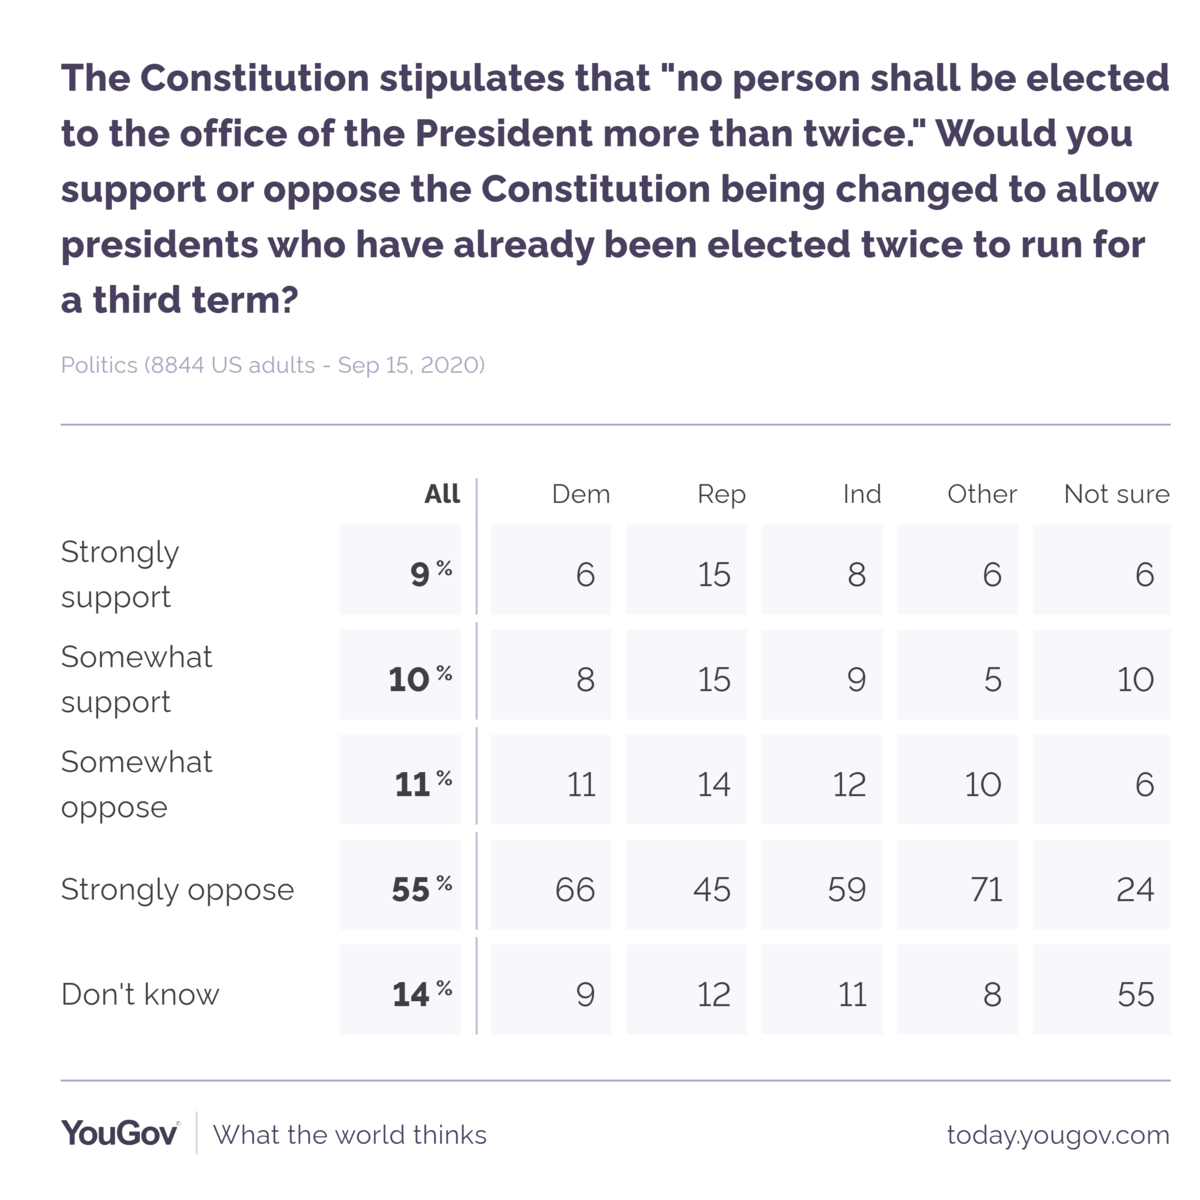Click the 9% All strongly support cell

401,574
